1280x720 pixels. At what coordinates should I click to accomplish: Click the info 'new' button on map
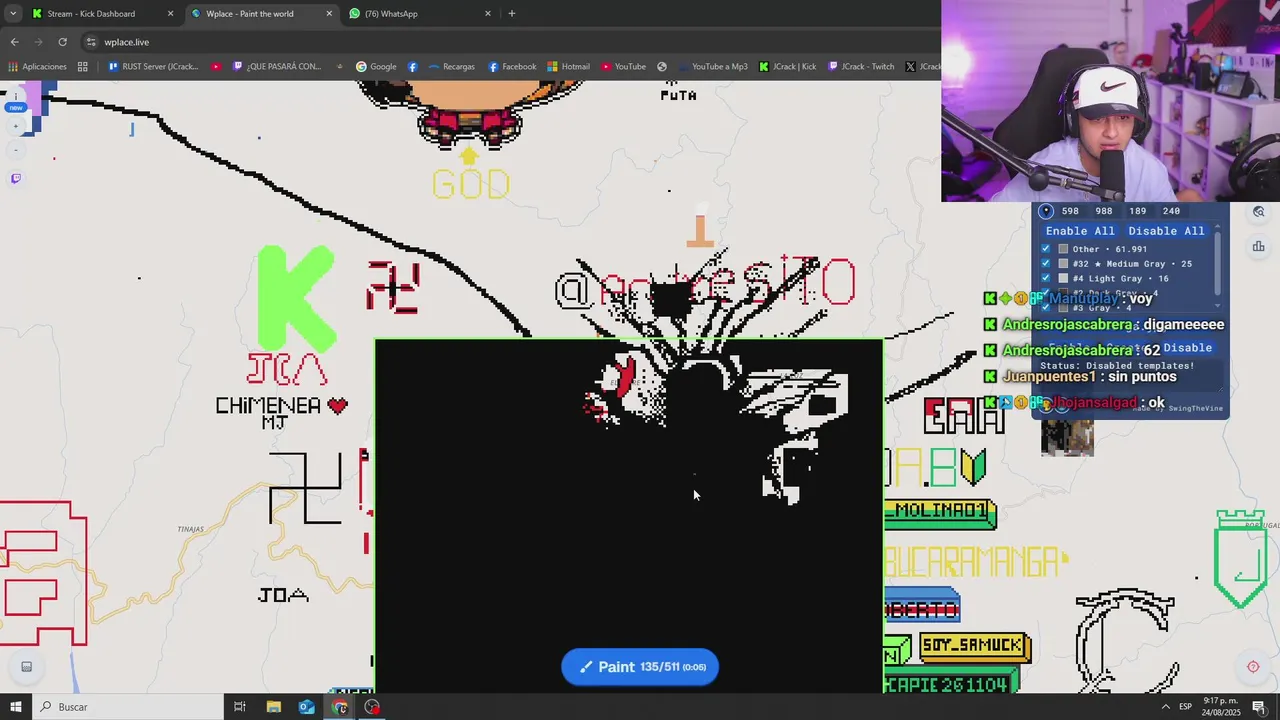click(15, 102)
